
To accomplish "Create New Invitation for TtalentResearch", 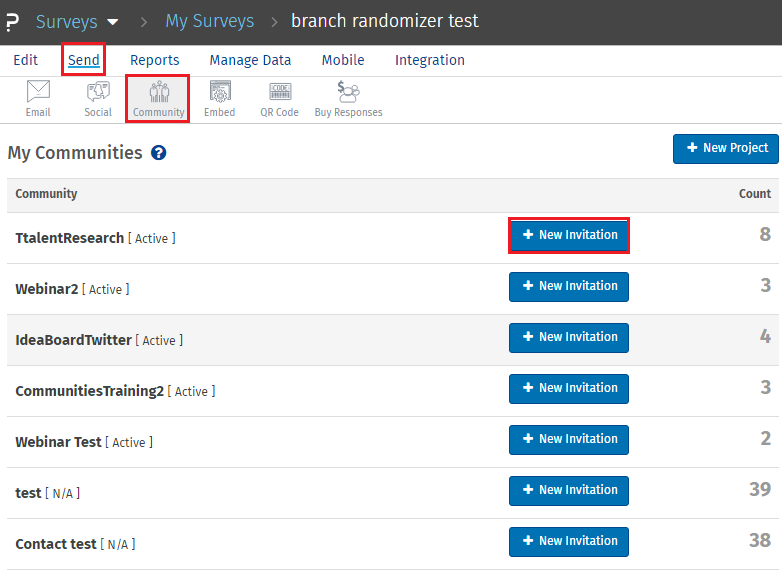I will pyautogui.click(x=569, y=235).
